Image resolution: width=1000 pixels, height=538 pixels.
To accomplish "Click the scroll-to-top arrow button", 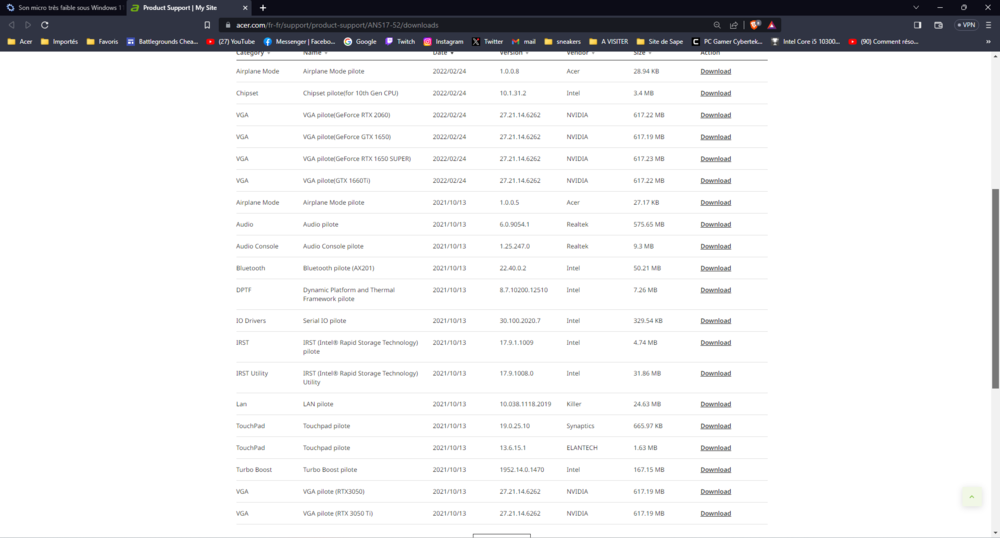I will 971,497.
